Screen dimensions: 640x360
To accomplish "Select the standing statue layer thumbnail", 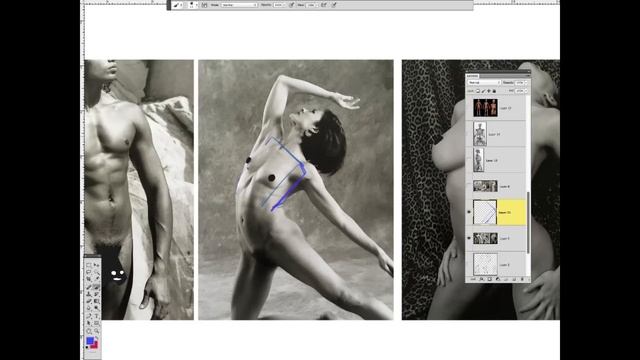I will 479,160.
